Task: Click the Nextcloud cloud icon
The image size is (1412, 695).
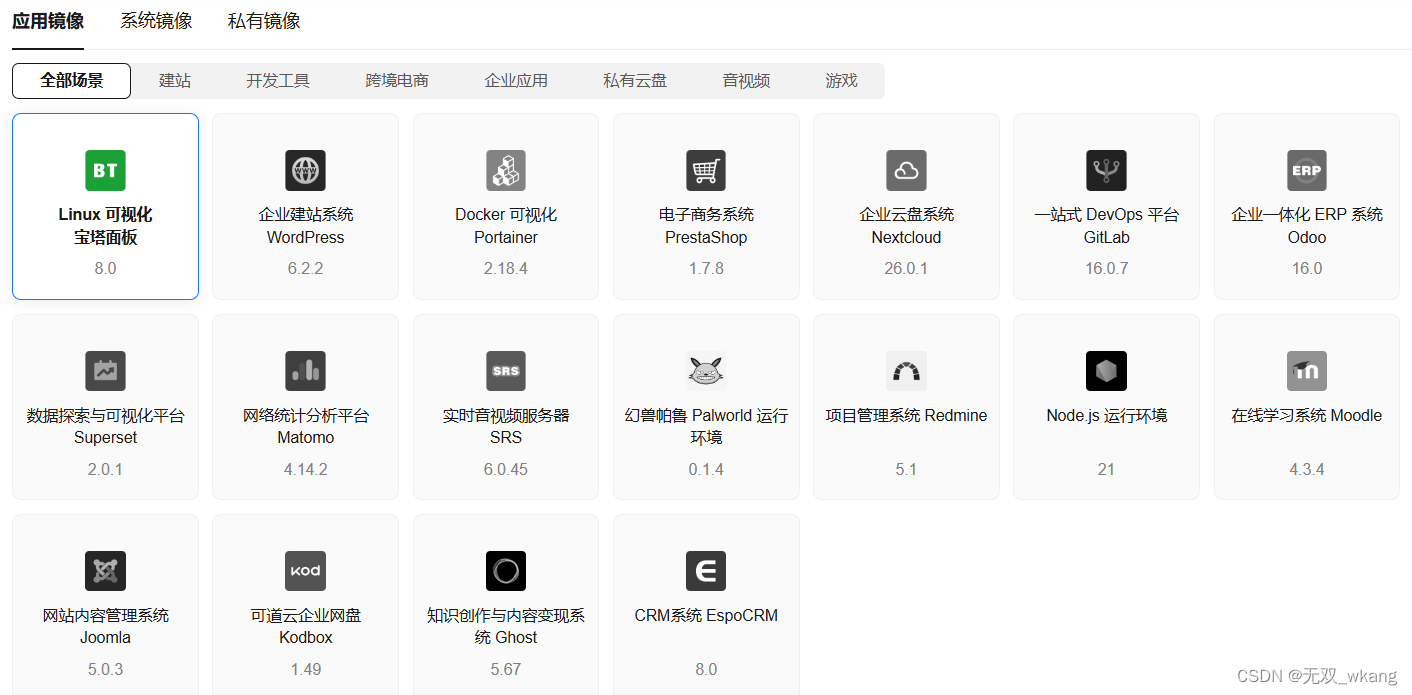Action: tap(906, 171)
